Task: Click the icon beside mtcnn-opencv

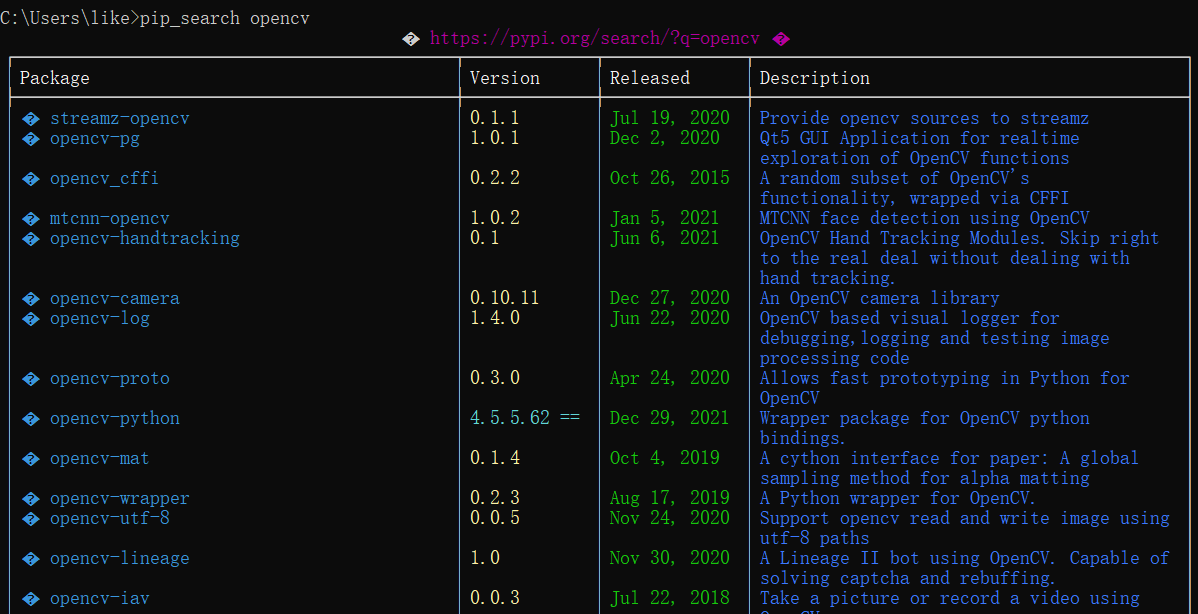Action: [31, 217]
